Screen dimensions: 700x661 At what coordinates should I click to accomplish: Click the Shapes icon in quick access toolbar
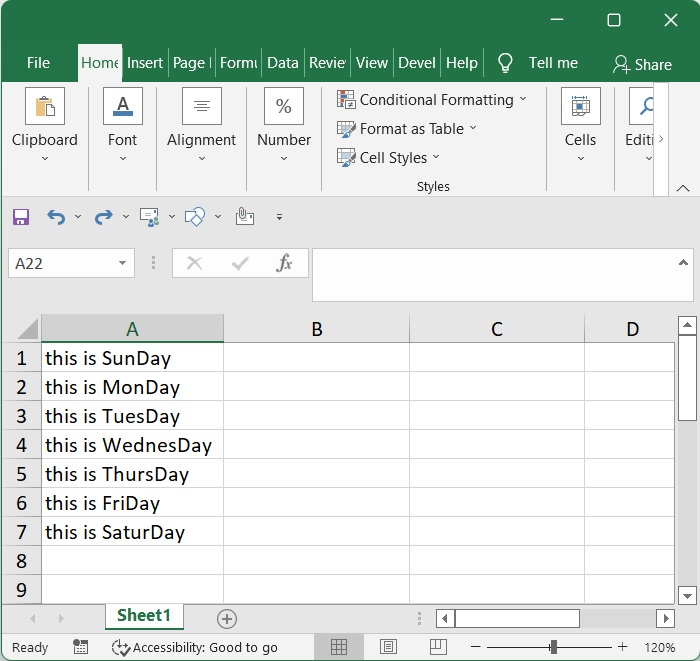tap(195, 217)
